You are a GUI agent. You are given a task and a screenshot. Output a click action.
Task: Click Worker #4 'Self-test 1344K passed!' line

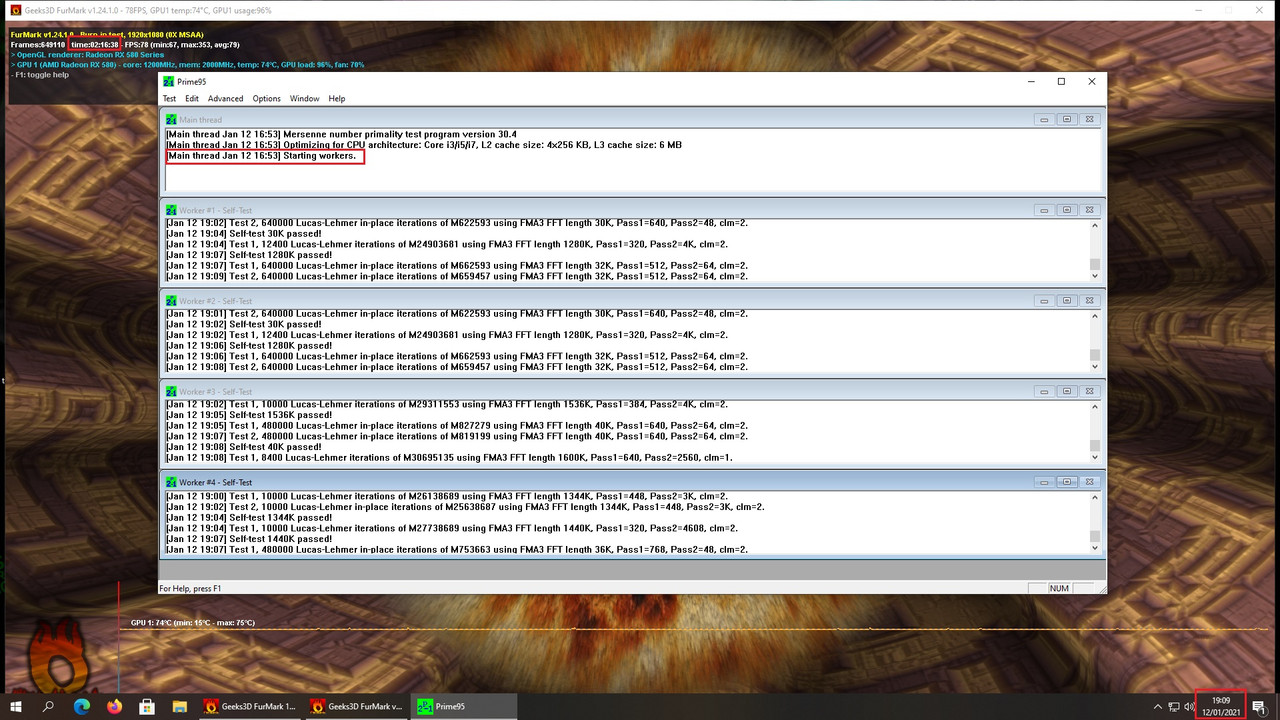[x=249, y=518]
